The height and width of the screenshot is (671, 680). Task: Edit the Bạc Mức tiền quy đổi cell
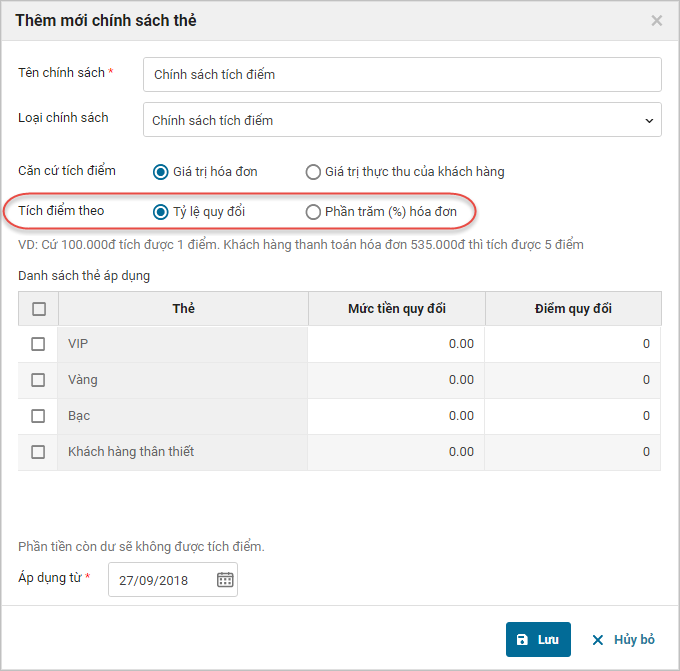(x=397, y=416)
